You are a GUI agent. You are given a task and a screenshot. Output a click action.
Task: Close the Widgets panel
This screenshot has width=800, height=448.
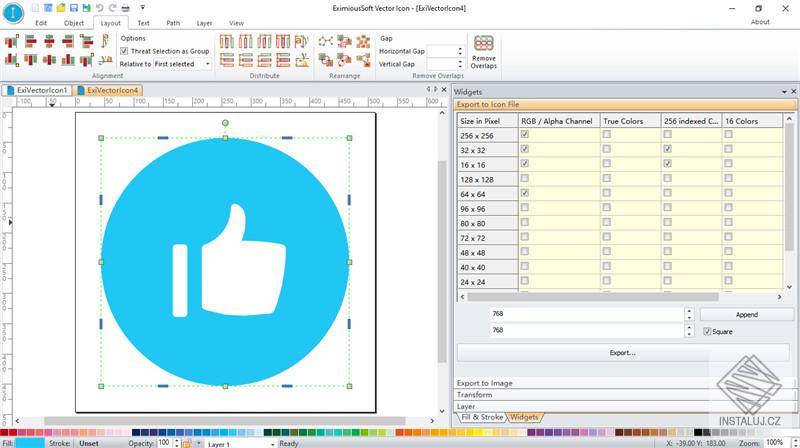pos(793,92)
